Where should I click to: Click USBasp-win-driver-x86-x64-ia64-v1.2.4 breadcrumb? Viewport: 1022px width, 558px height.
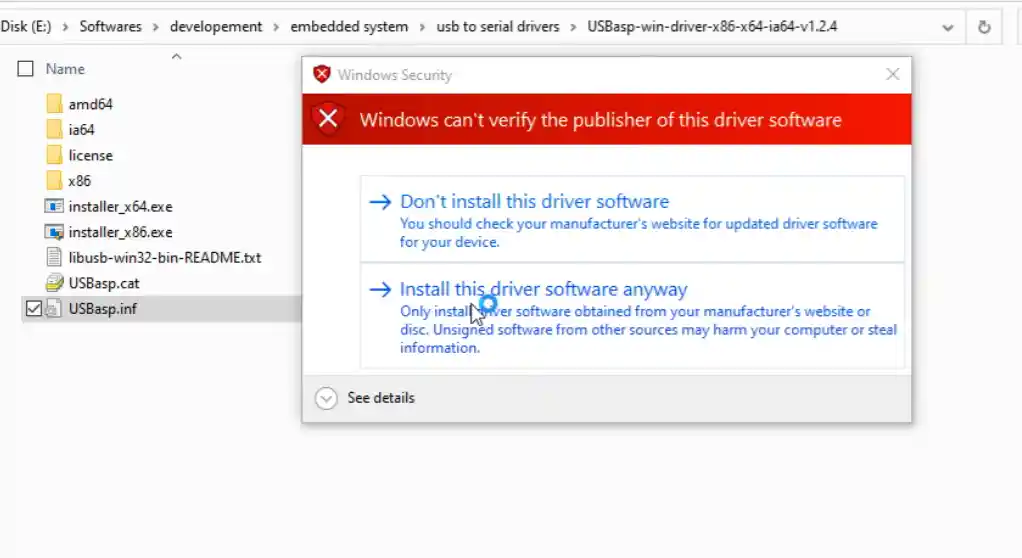click(x=712, y=27)
